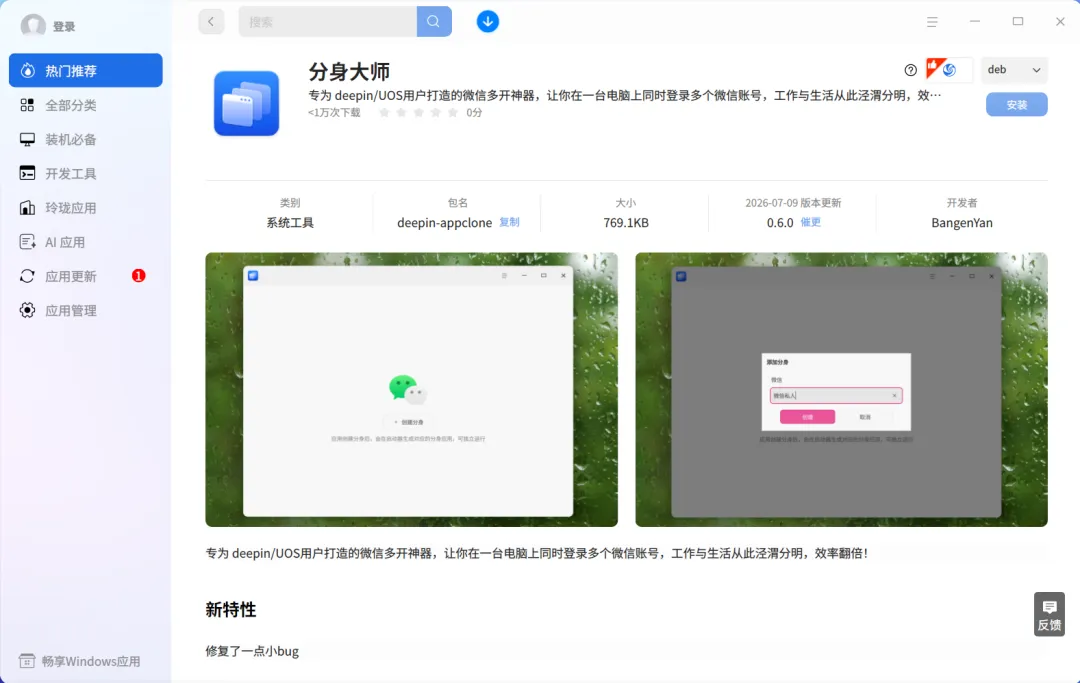Focus the 搜索 search field
Screen dimensions: 1080x683
click(x=328, y=21)
